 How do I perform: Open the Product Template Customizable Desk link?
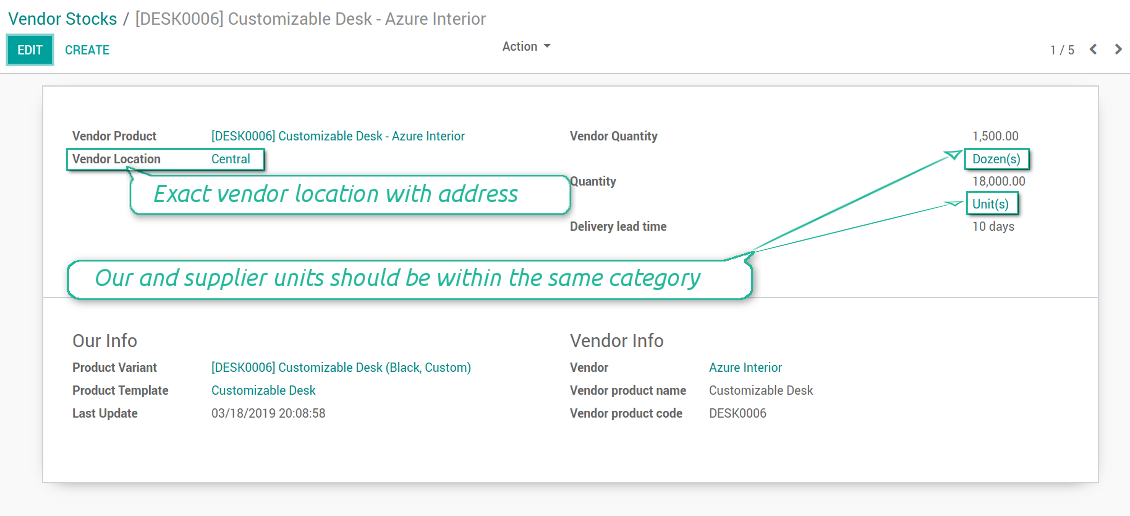263,391
